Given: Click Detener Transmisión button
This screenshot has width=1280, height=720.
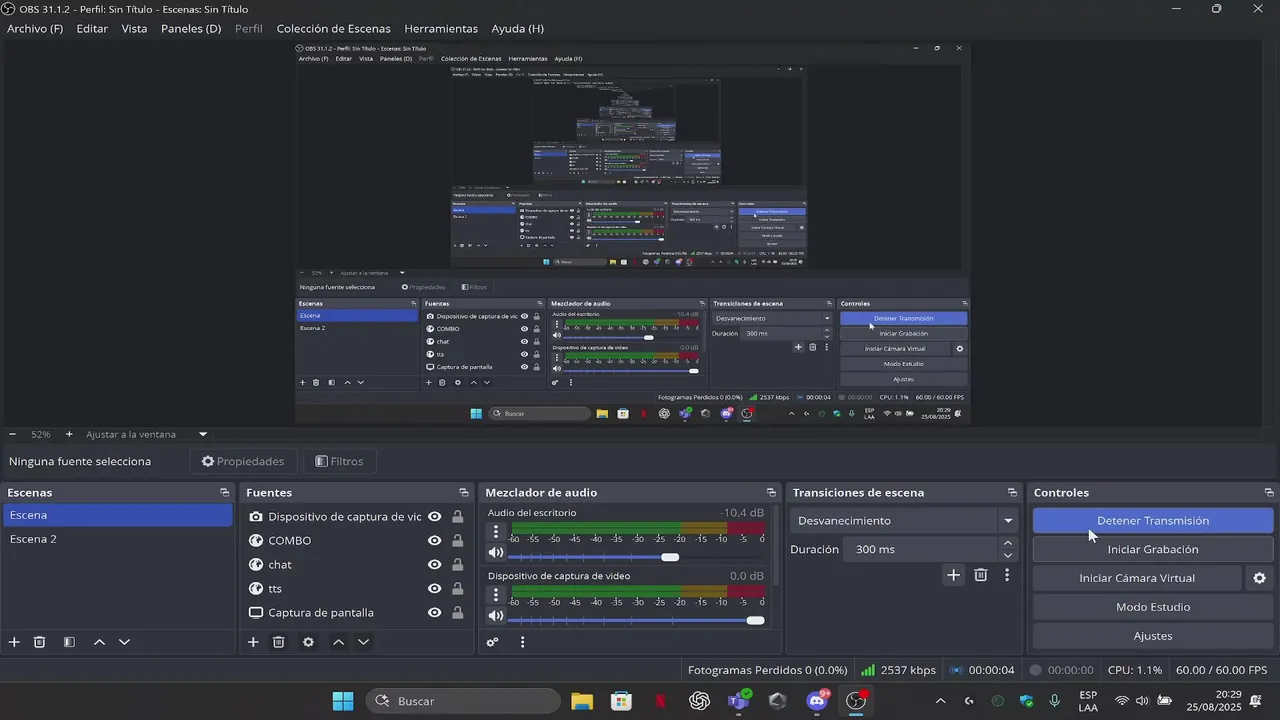Looking at the screenshot, I should click(1153, 521).
